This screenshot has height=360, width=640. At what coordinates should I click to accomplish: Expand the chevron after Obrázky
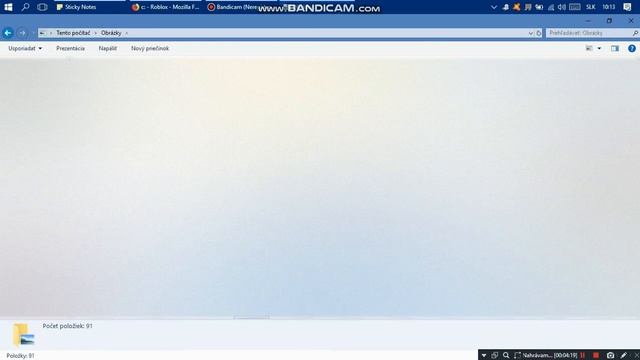tap(127, 33)
